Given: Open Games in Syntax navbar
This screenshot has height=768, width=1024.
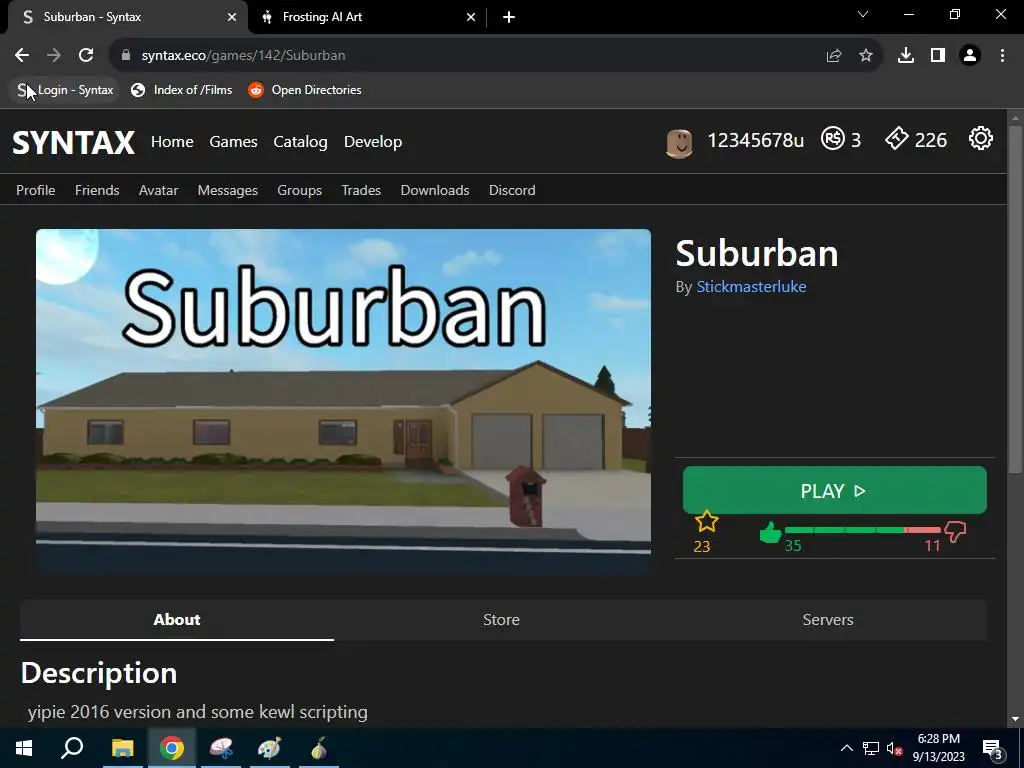Looking at the screenshot, I should [x=233, y=142].
